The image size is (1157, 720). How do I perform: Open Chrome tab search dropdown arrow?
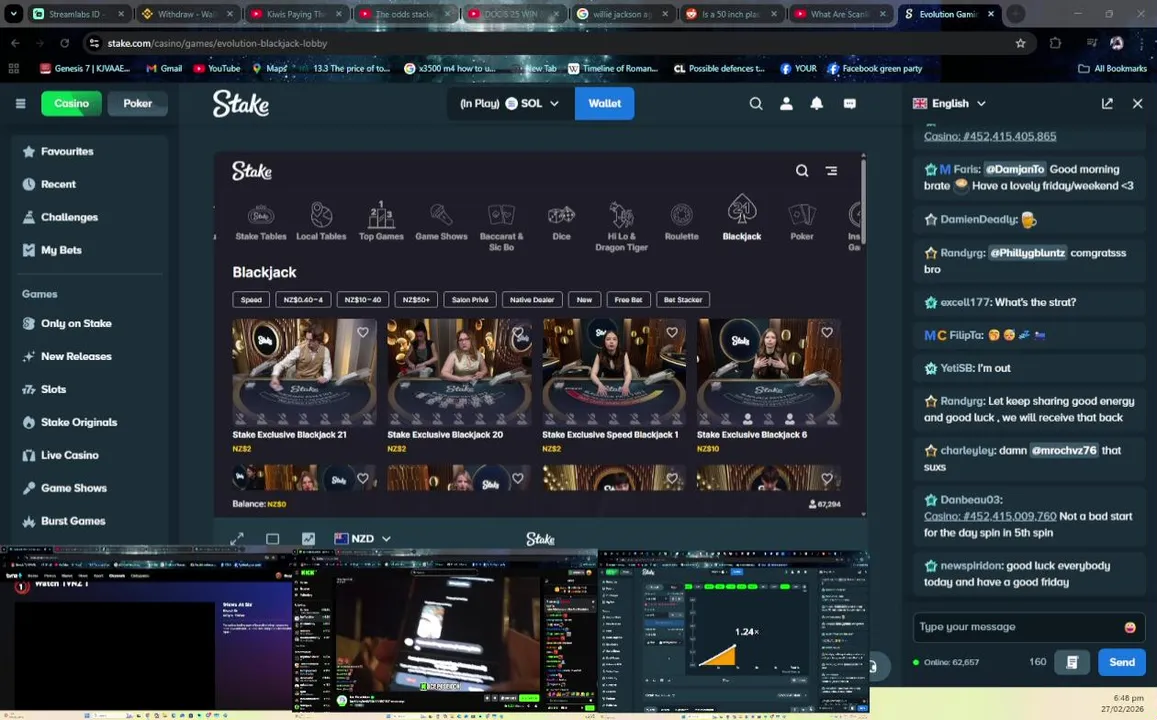(x=13, y=14)
